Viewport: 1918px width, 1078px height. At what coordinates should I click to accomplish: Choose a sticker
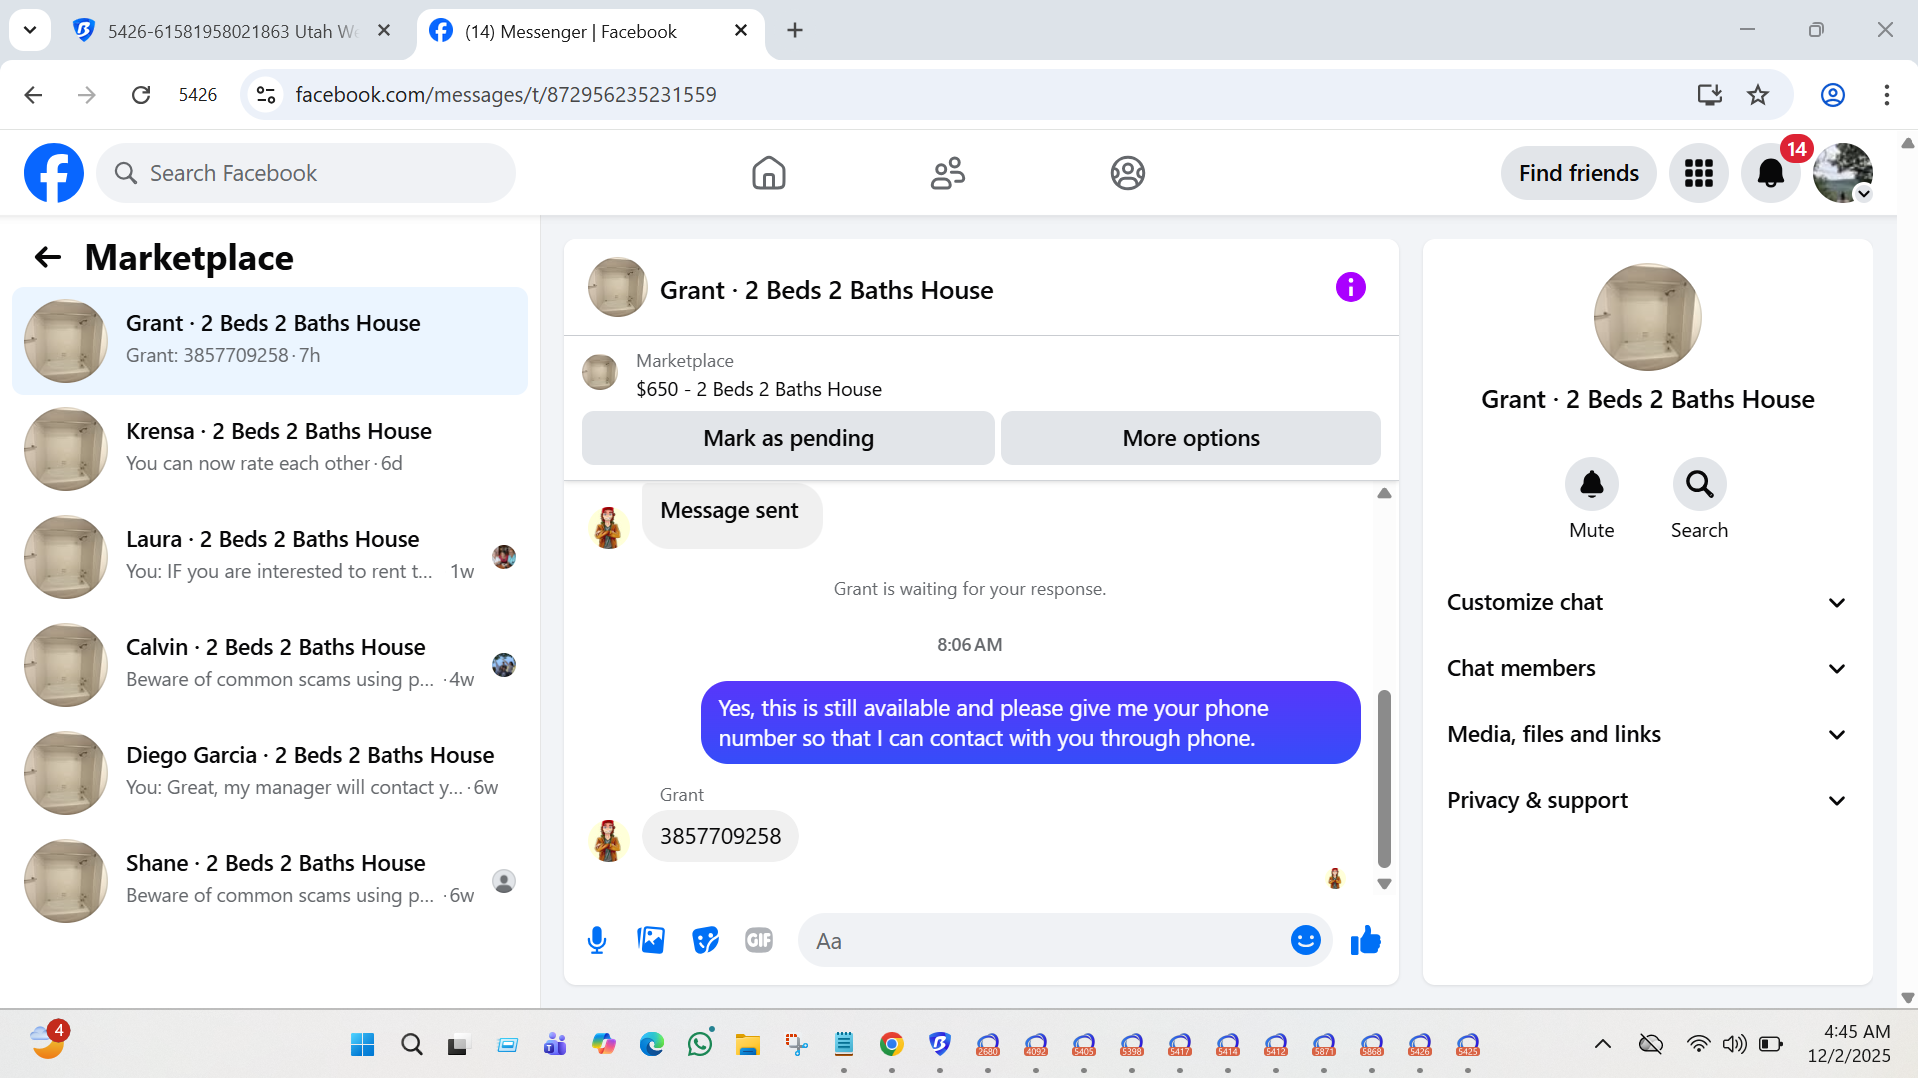click(705, 940)
